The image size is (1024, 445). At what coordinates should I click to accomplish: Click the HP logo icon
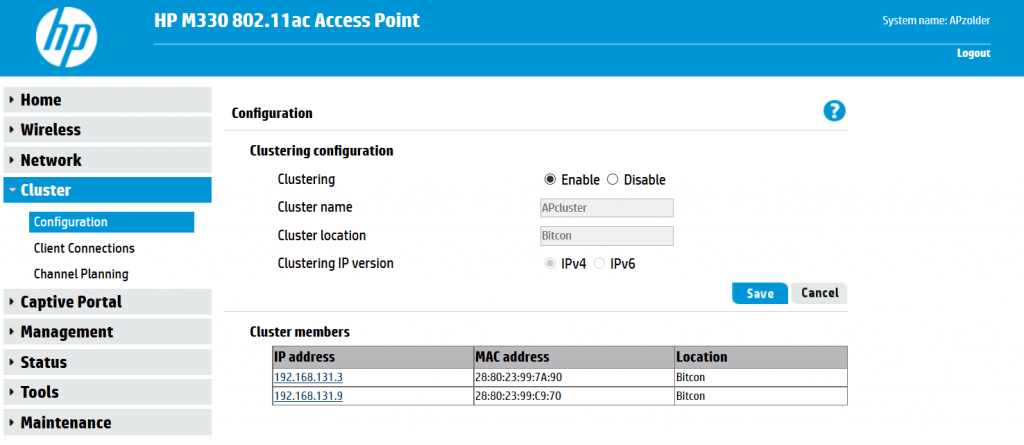coord(67,37)
